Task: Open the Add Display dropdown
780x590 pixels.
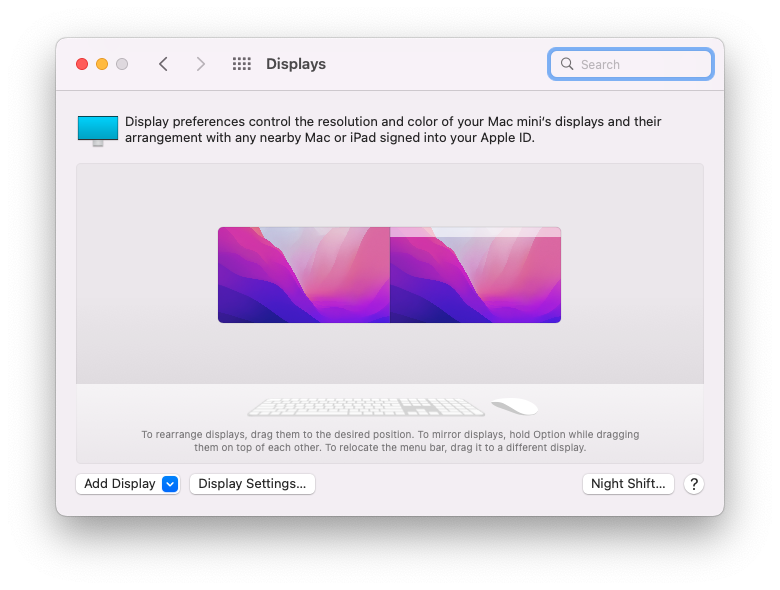Action: coord(127,484)
